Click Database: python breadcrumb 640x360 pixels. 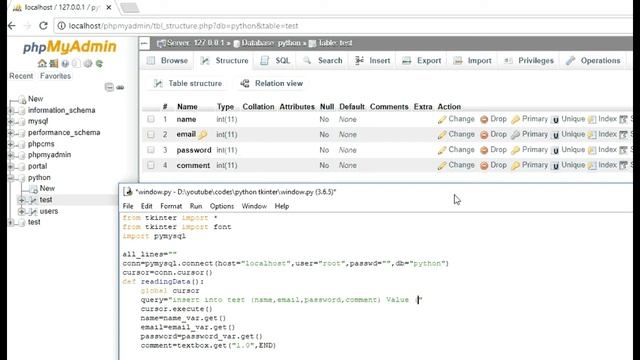(271, 43)
